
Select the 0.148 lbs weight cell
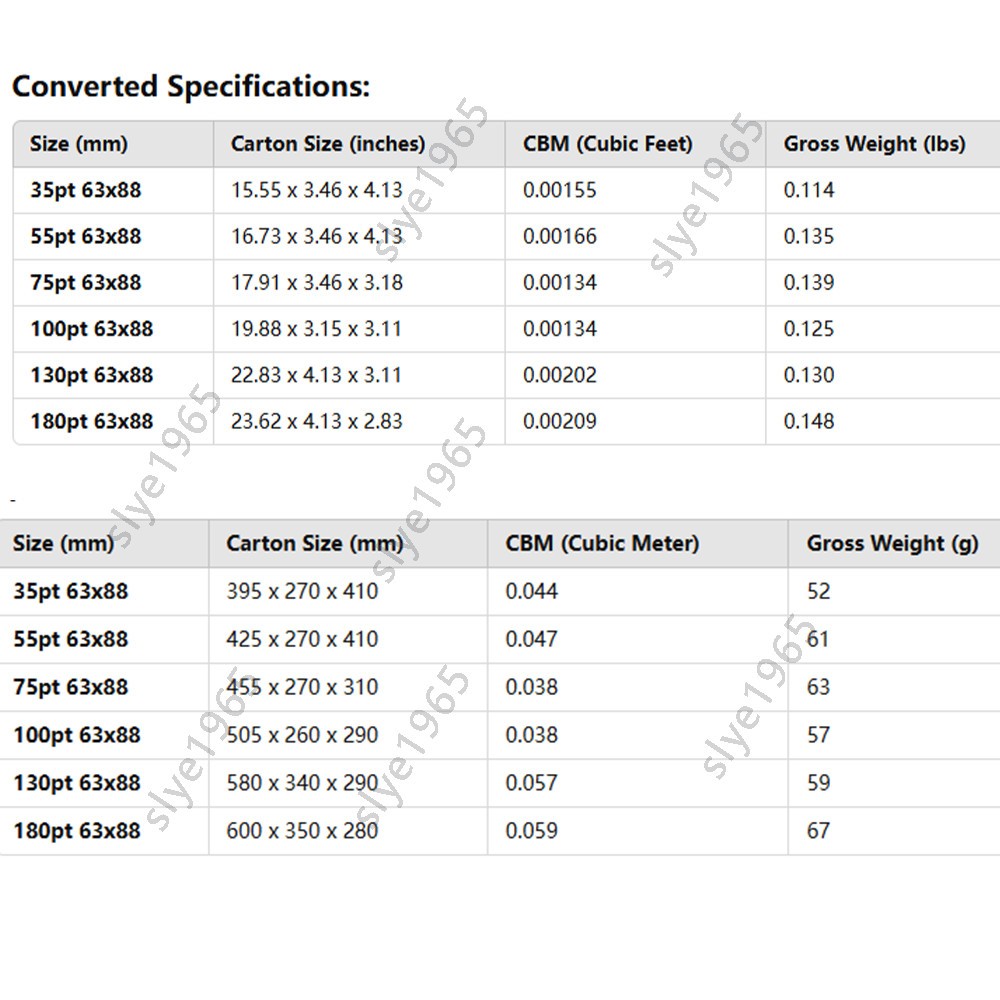809,421
